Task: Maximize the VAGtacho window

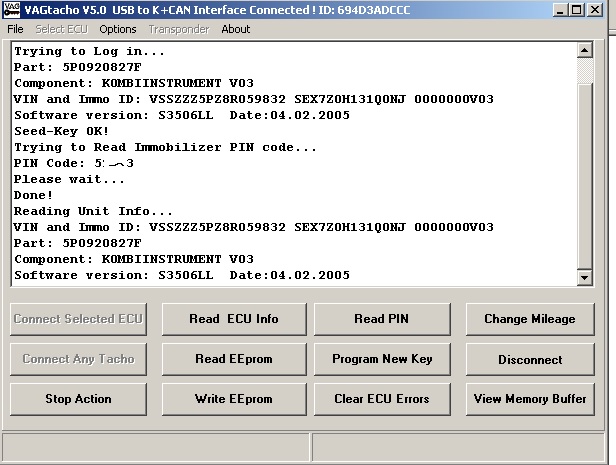Action: [x=577, y=10]
